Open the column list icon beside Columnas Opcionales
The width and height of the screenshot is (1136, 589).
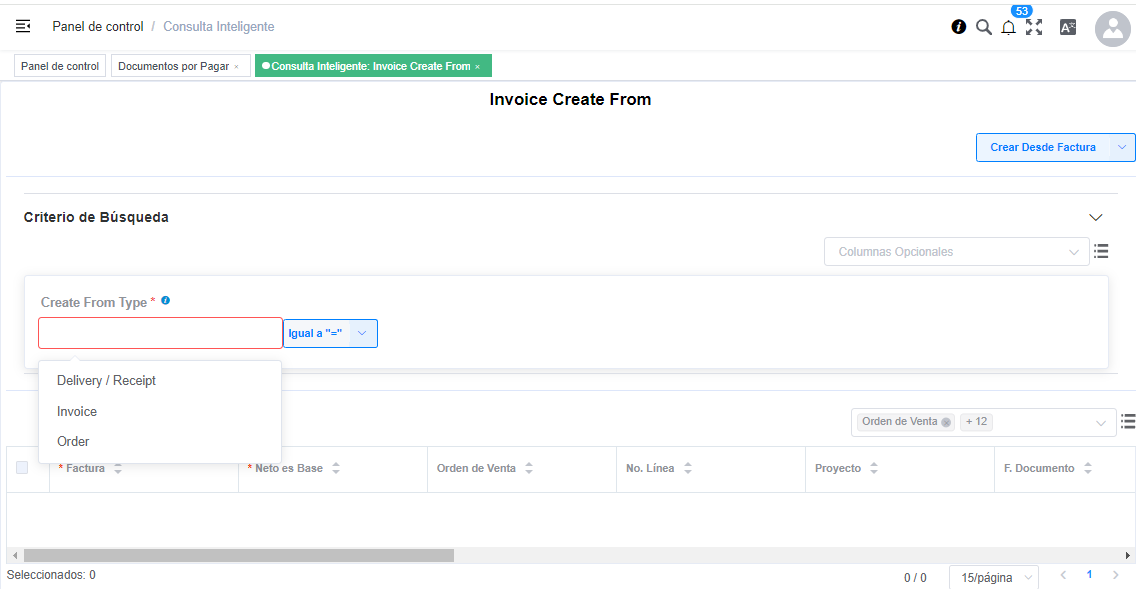(x=1101, y=251)
